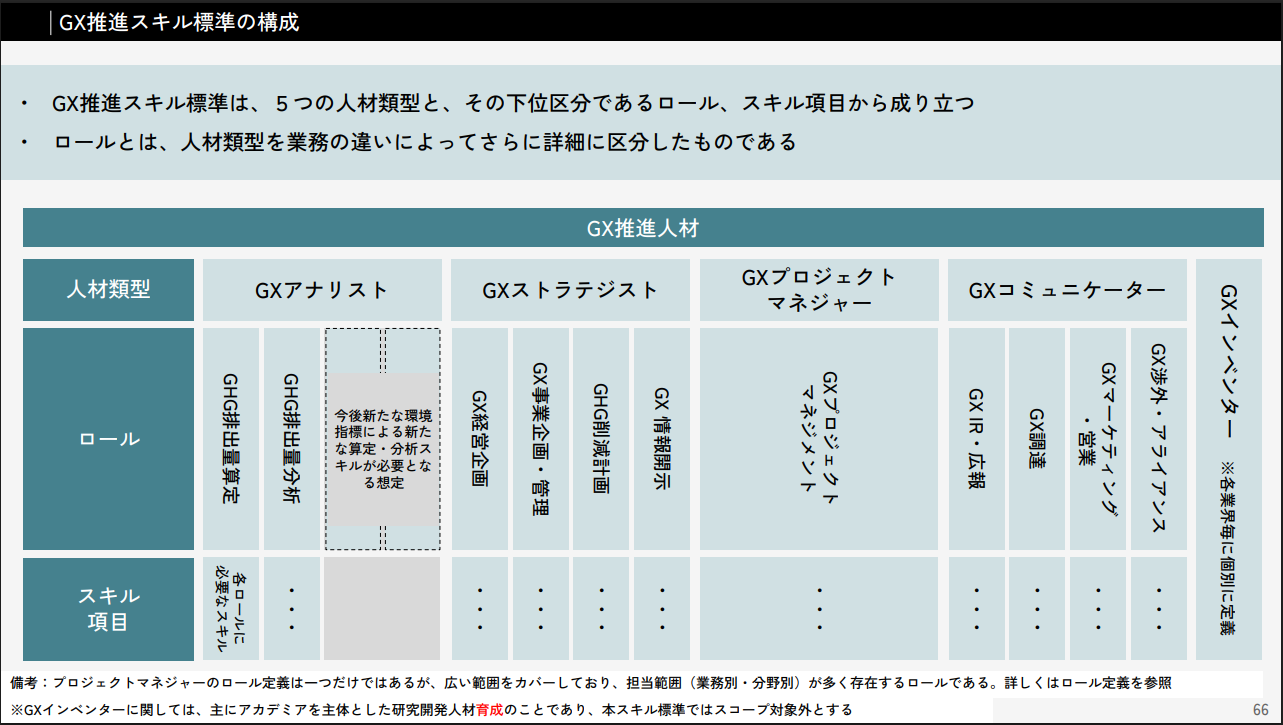Select the GX渉外・アライアンス role cell
The width and height of the screenshot is (1283, 725).
(x=1159, y=439)
